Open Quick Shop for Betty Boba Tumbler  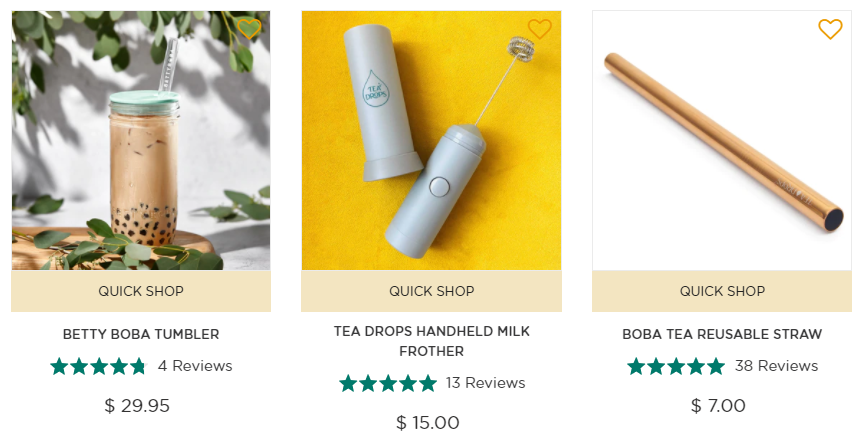coord(141,291)
